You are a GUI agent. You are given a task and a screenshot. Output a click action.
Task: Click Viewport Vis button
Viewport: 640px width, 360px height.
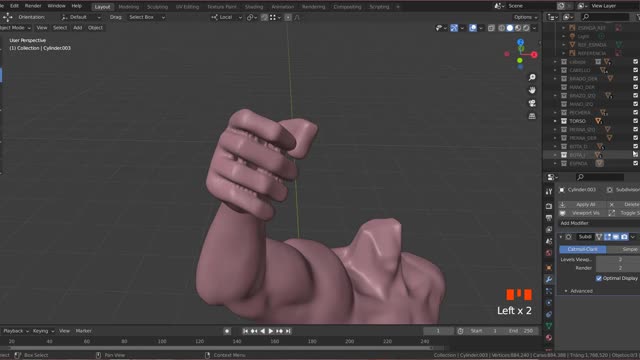click(x=581, y=213)
